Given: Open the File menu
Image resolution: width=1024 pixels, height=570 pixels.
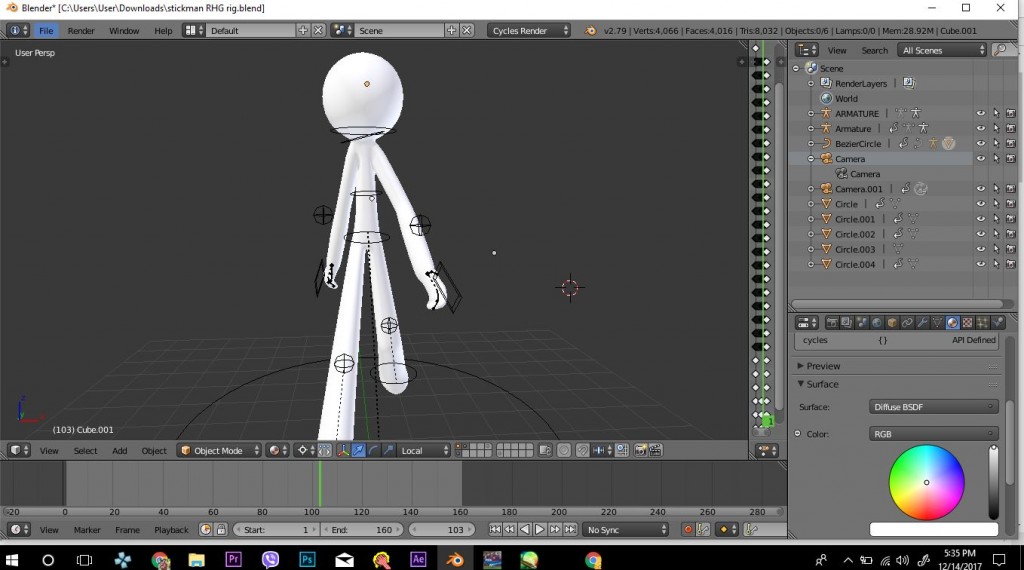Looking at the screenshot, I should pyautogui.click(x=46, y=31).
